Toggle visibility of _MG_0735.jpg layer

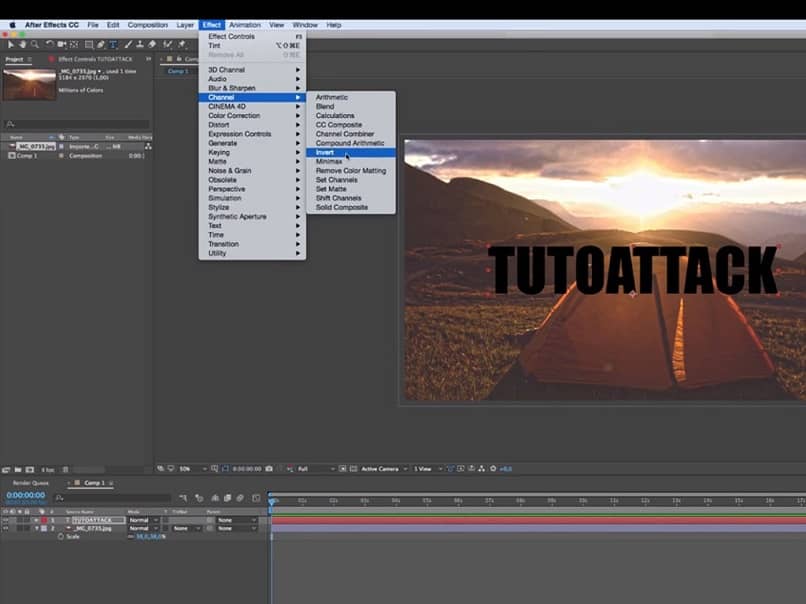[5, 528]
